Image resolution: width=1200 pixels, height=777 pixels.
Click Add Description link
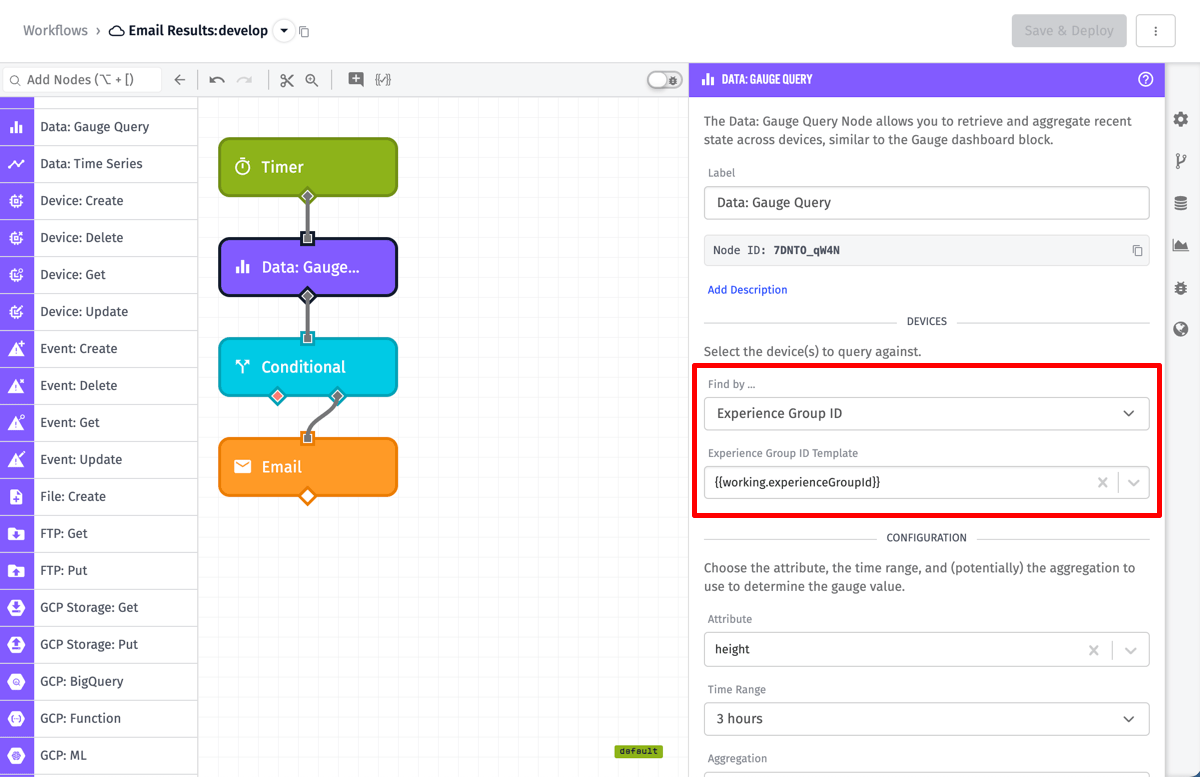tap(747, 290)
